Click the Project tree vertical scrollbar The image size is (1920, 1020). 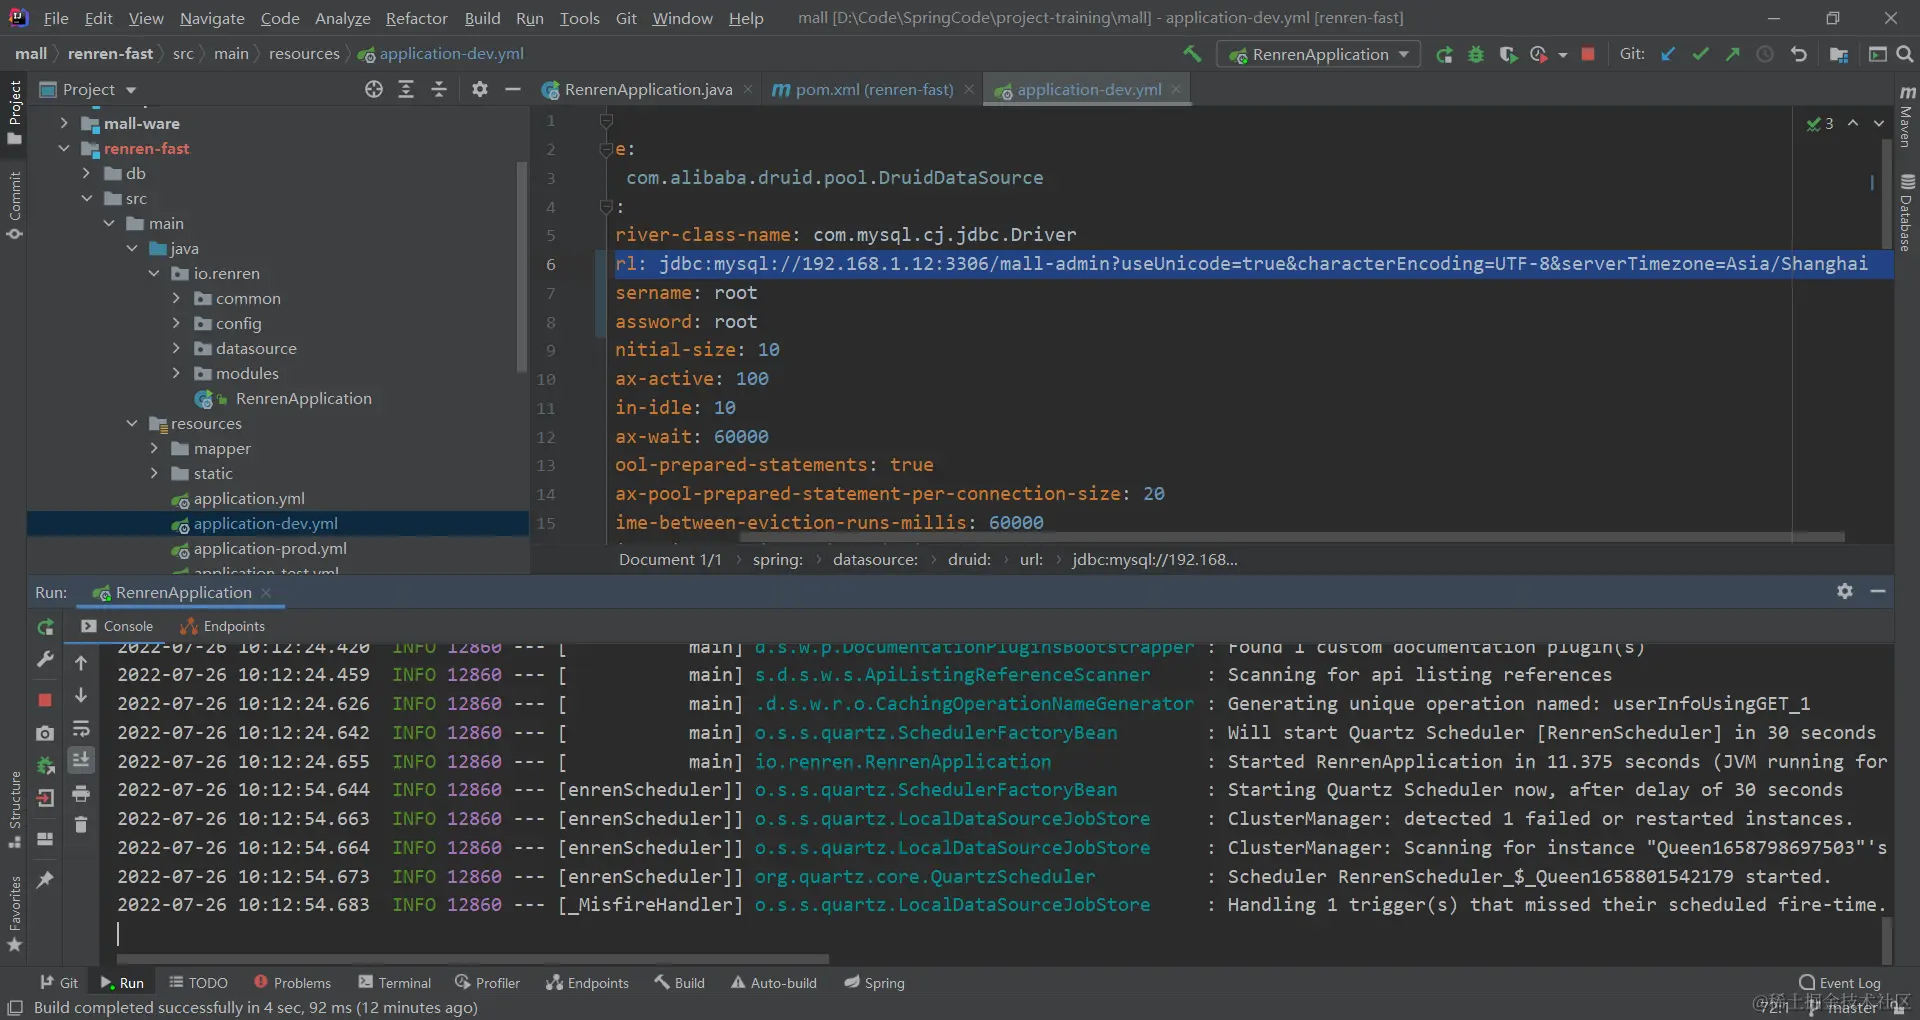521,265
